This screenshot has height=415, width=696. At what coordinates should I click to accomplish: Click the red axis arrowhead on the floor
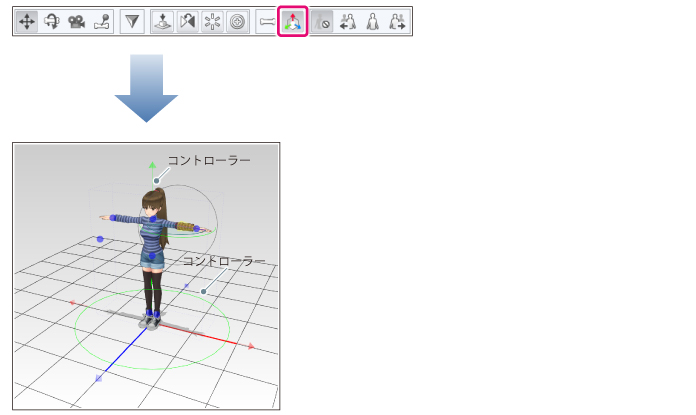pos(250,347)
